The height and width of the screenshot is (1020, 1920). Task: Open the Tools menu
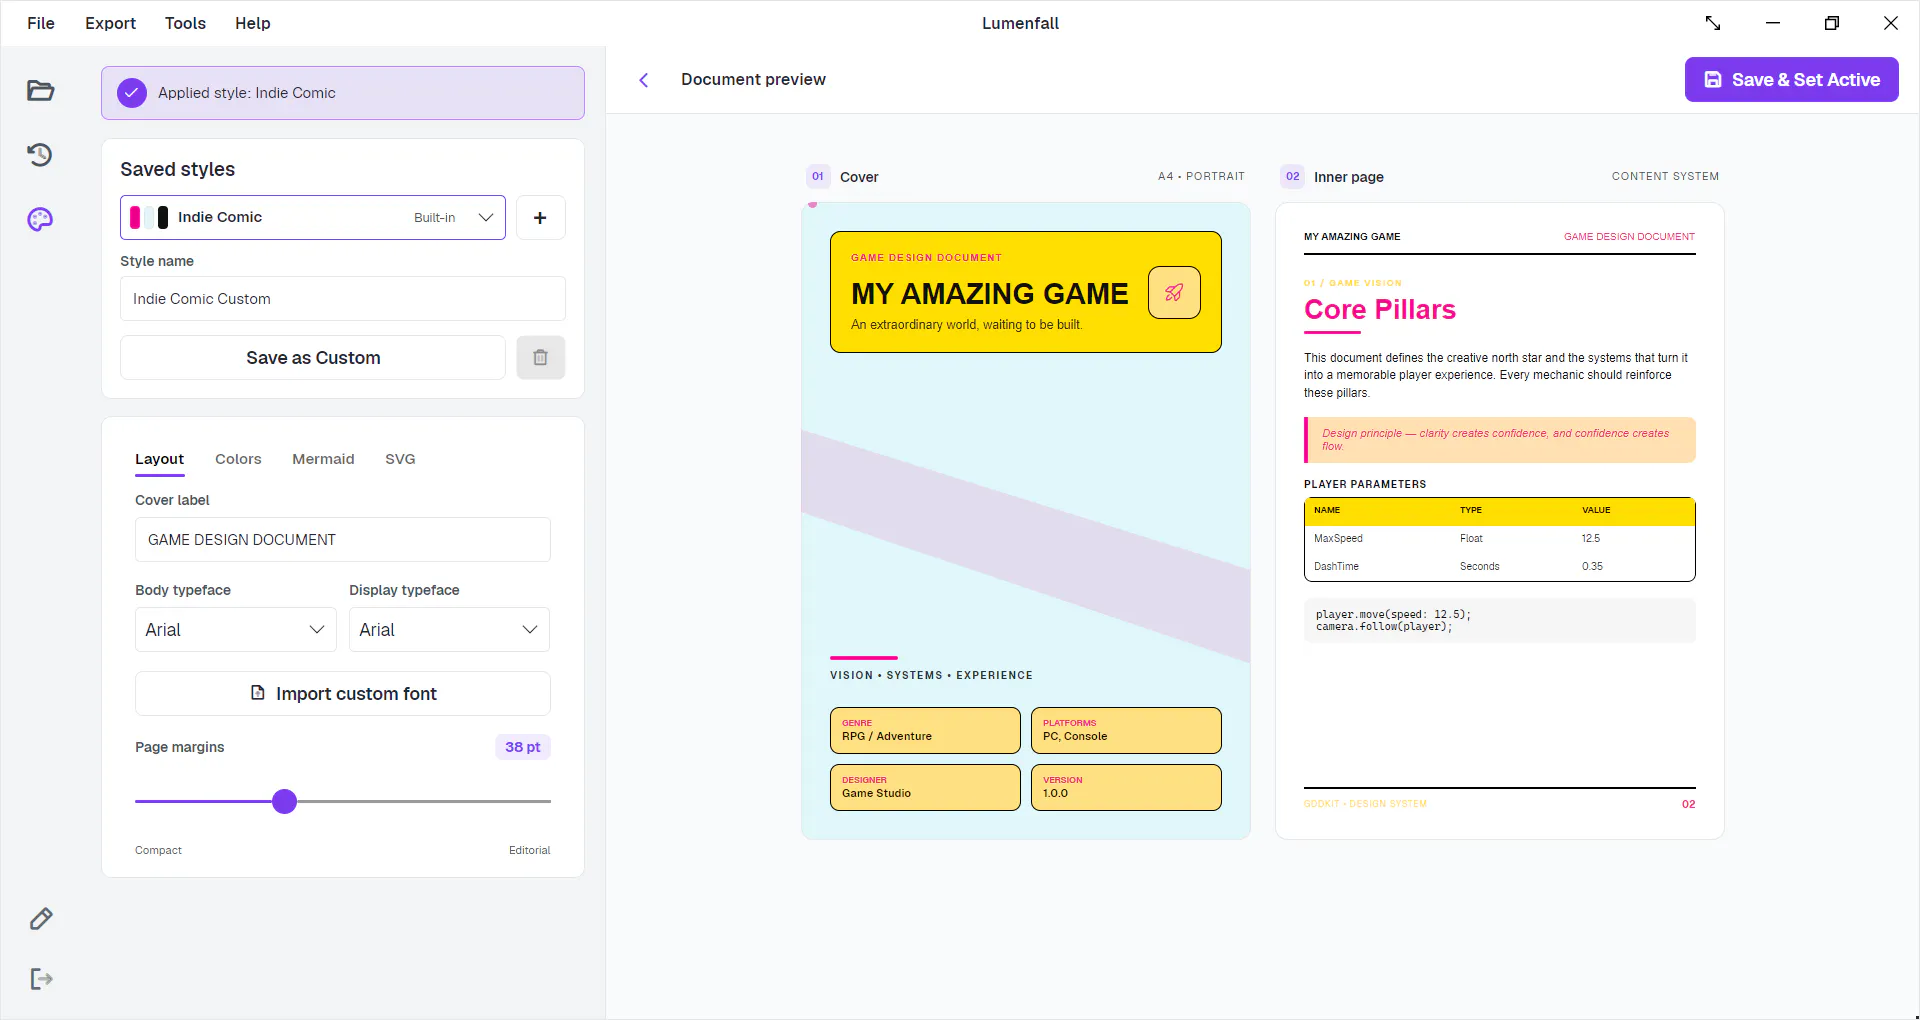(x=185, y=23)
